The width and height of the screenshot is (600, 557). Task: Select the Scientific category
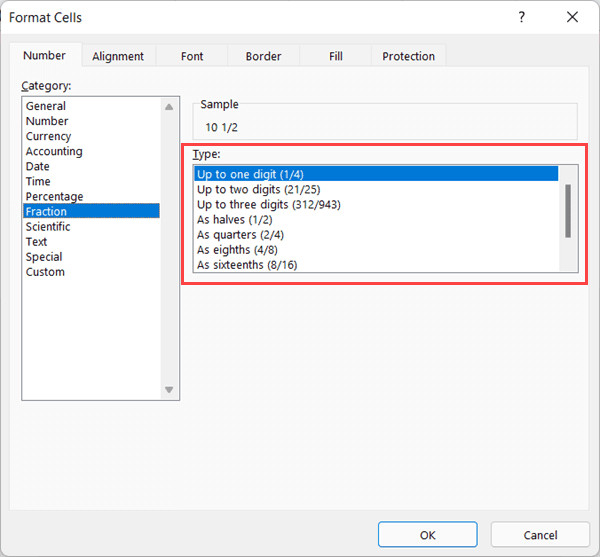(x=48, y=227)
